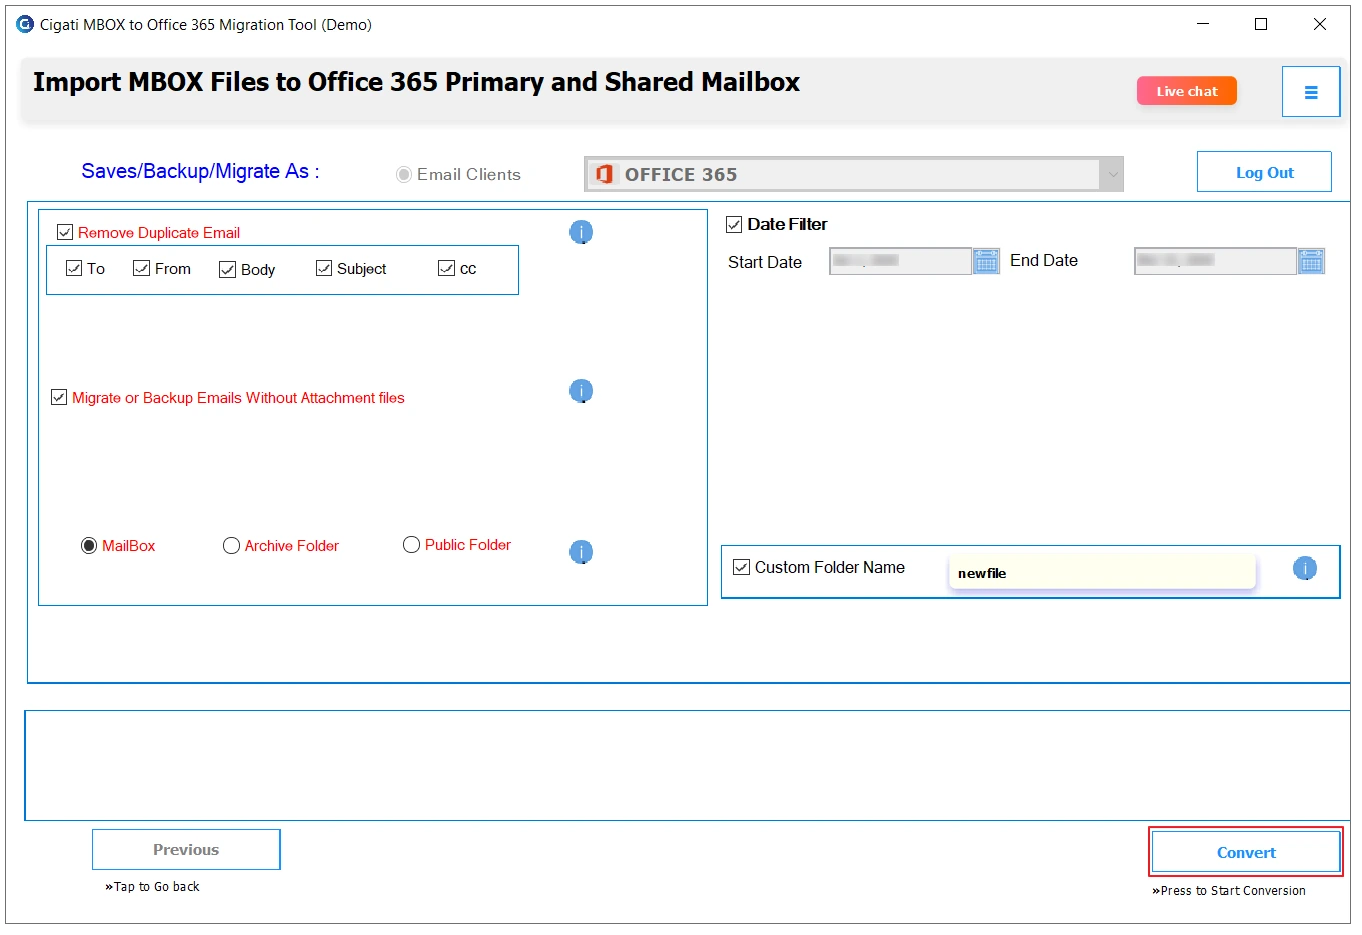Toggle Migrate Emails Without Attachment files checkbox
The image size is (1362, 935).
(x=59, y=397)
